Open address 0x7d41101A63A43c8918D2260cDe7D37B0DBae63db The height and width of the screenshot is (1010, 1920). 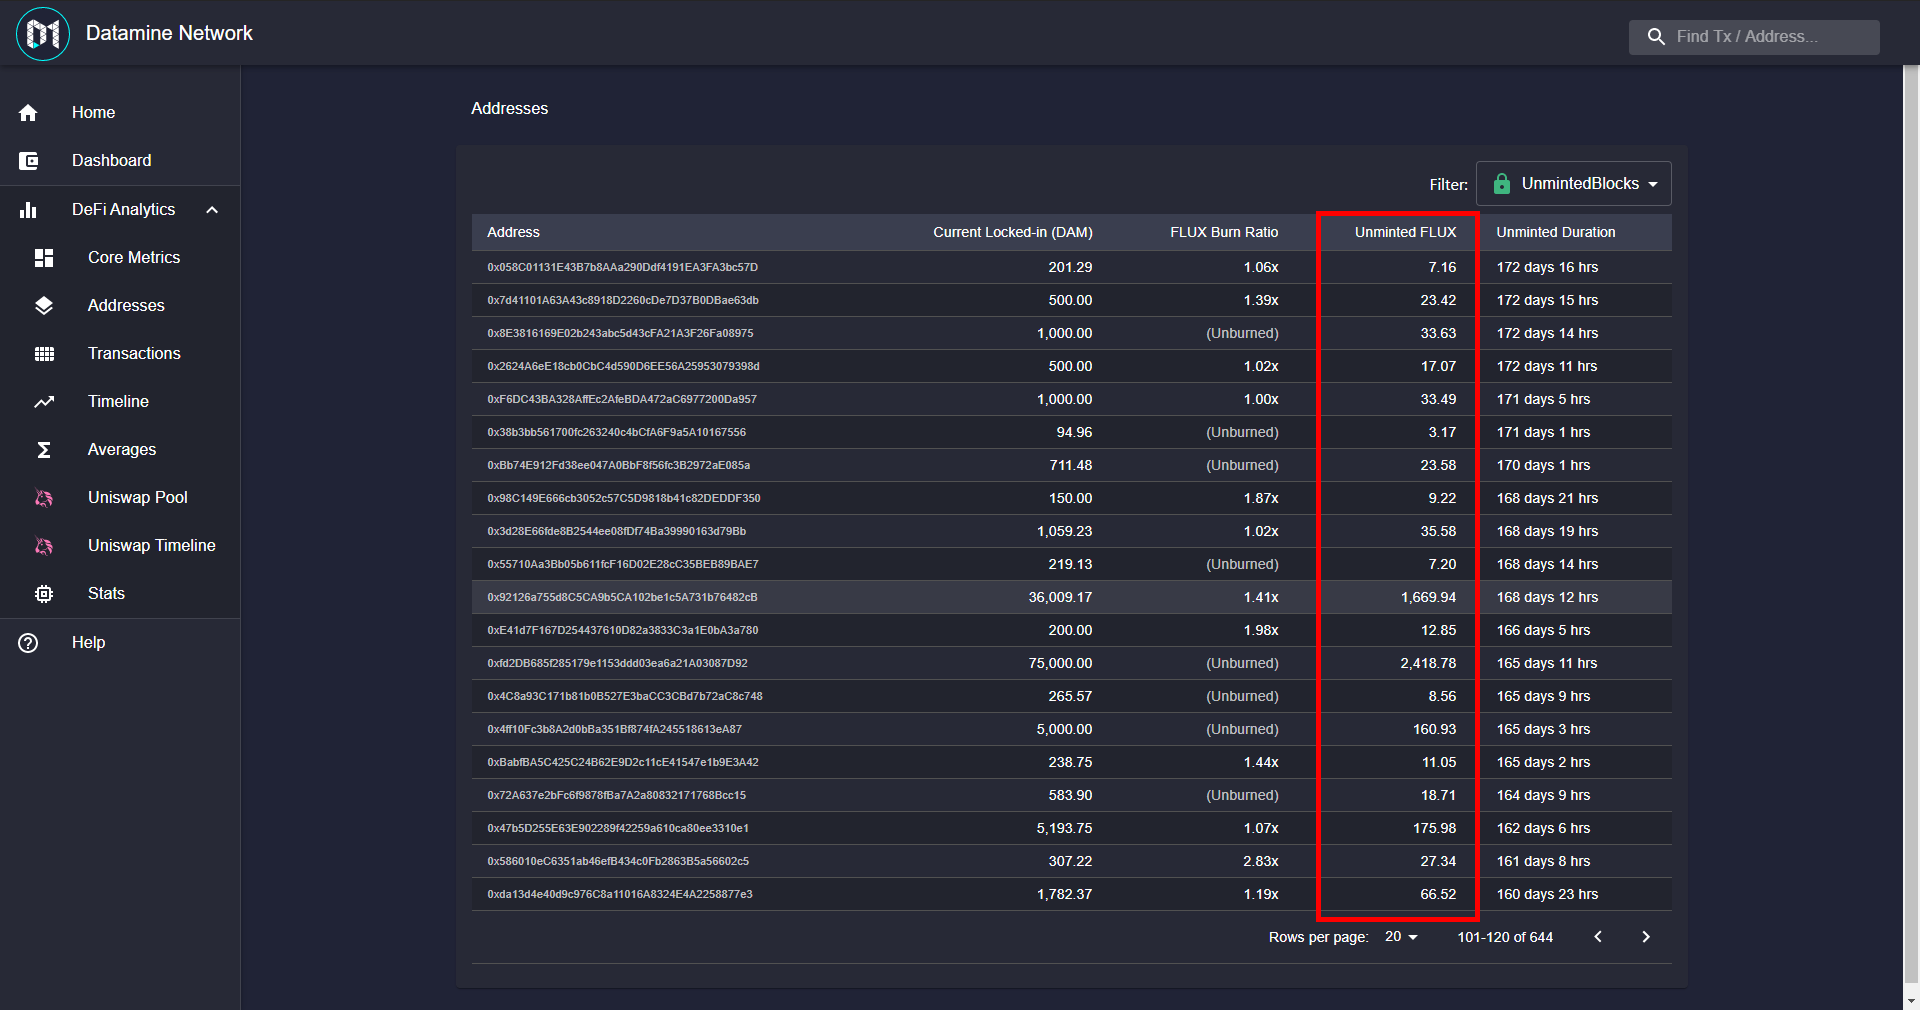(x=623, y=300)
